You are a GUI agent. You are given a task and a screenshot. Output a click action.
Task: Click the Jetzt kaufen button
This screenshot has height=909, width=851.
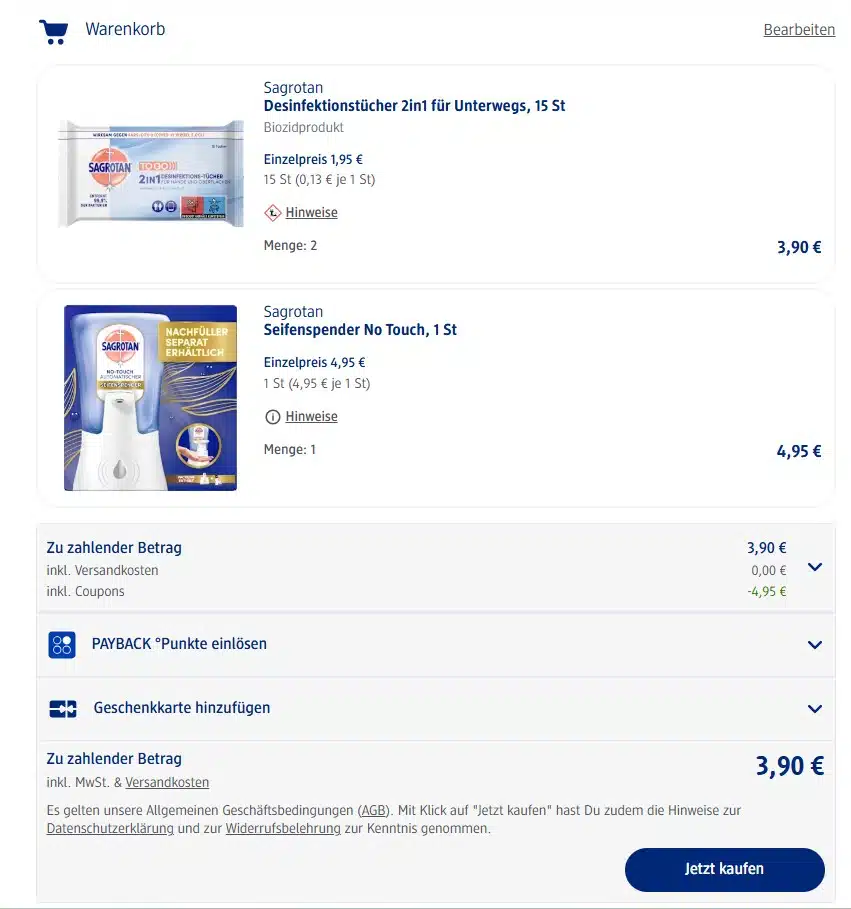pyautogui.click(x=725, y=869)
